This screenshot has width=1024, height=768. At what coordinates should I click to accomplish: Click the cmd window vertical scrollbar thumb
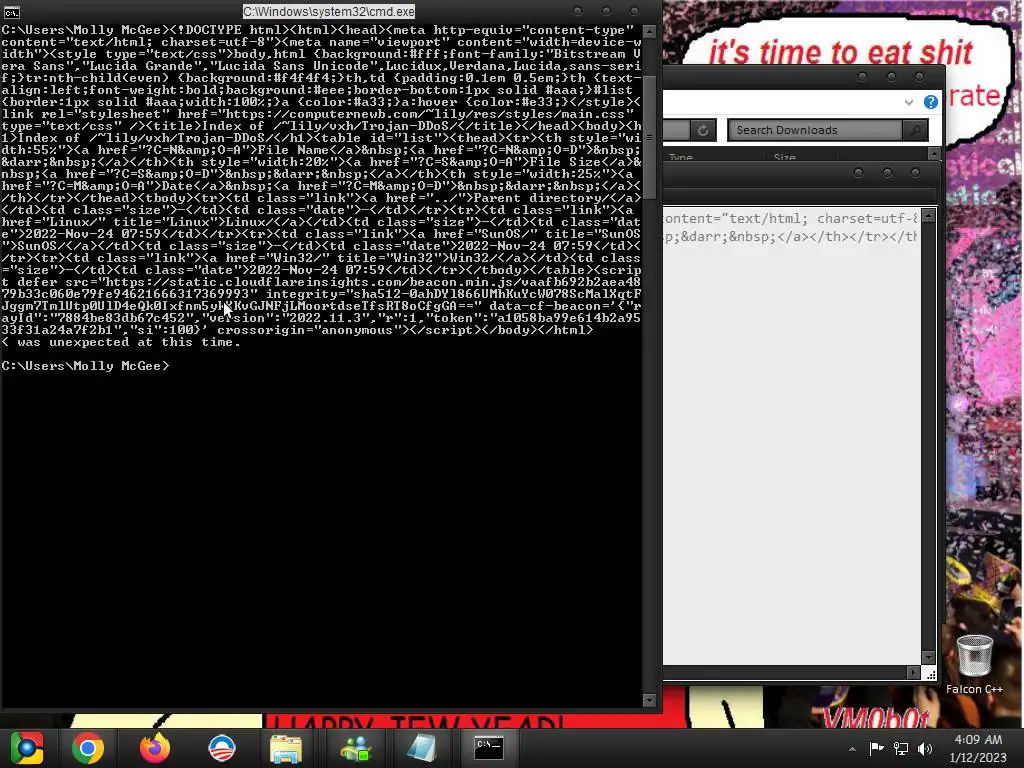tap(649, 137)
